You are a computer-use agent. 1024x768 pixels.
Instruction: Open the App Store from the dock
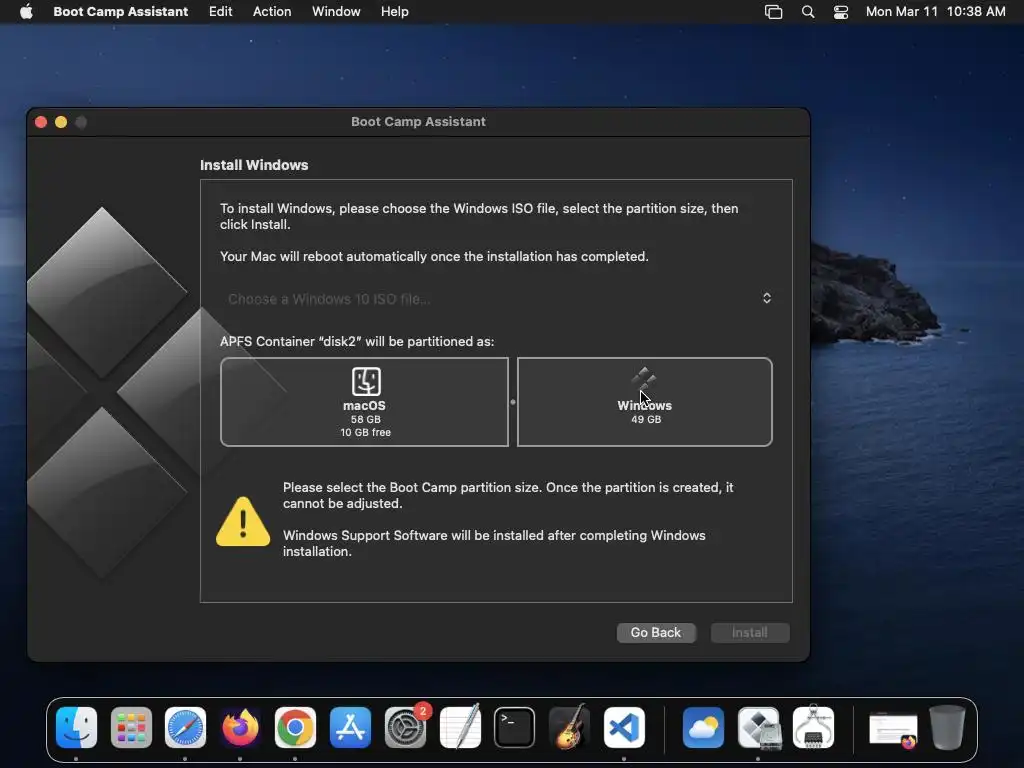pyautogui.click(x=350, y=728)
